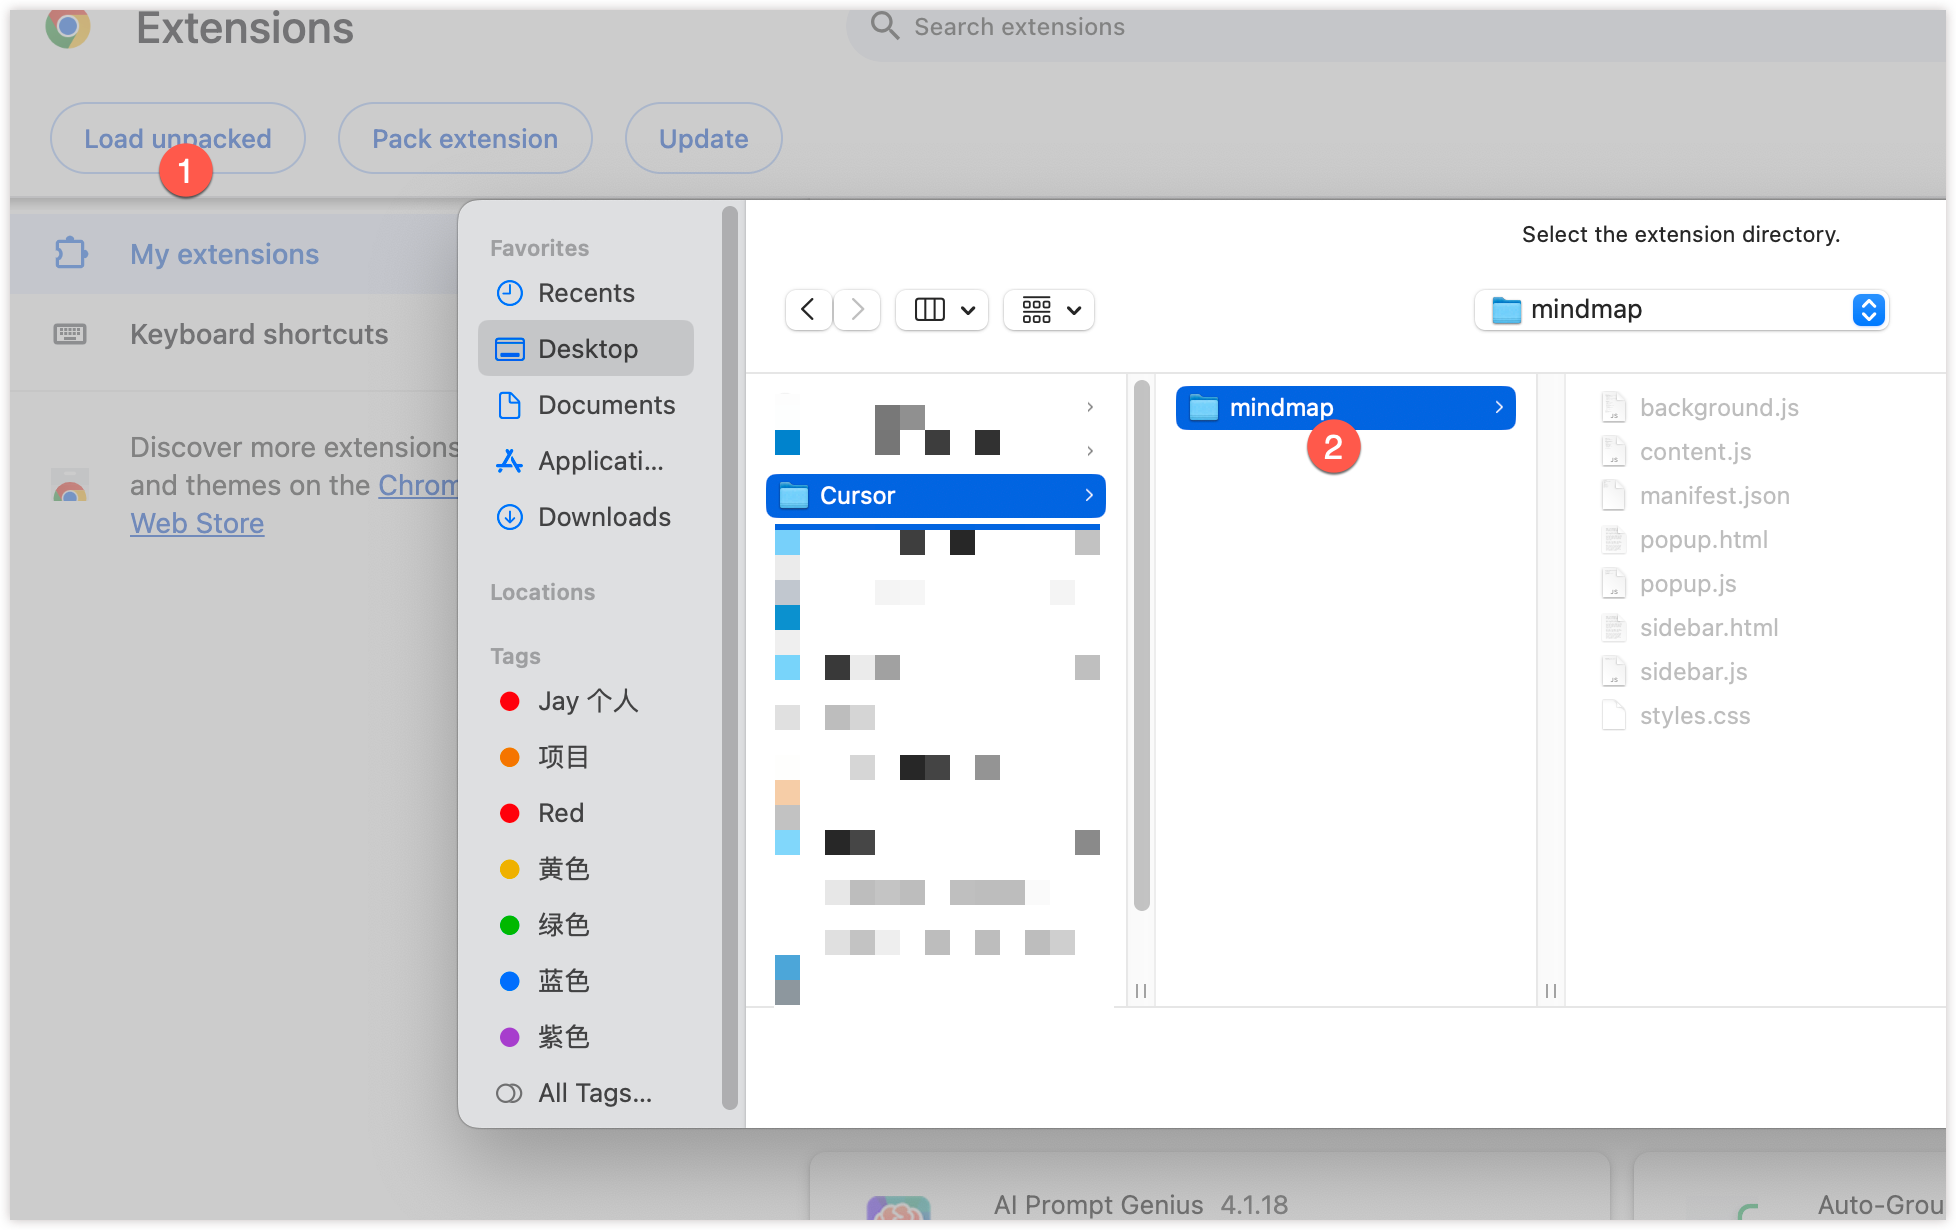Open Downloads from the sidebar
This screenshot has height=1230, width=1956.
tap(604, 517)
